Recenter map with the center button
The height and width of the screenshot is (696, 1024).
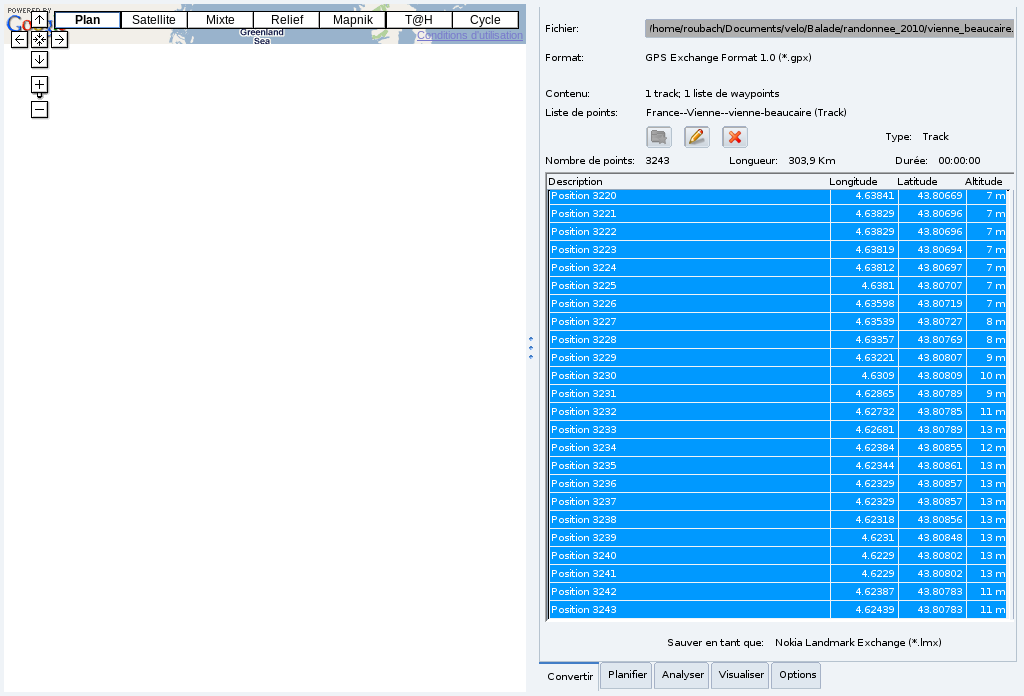click(x=39, y=40)
